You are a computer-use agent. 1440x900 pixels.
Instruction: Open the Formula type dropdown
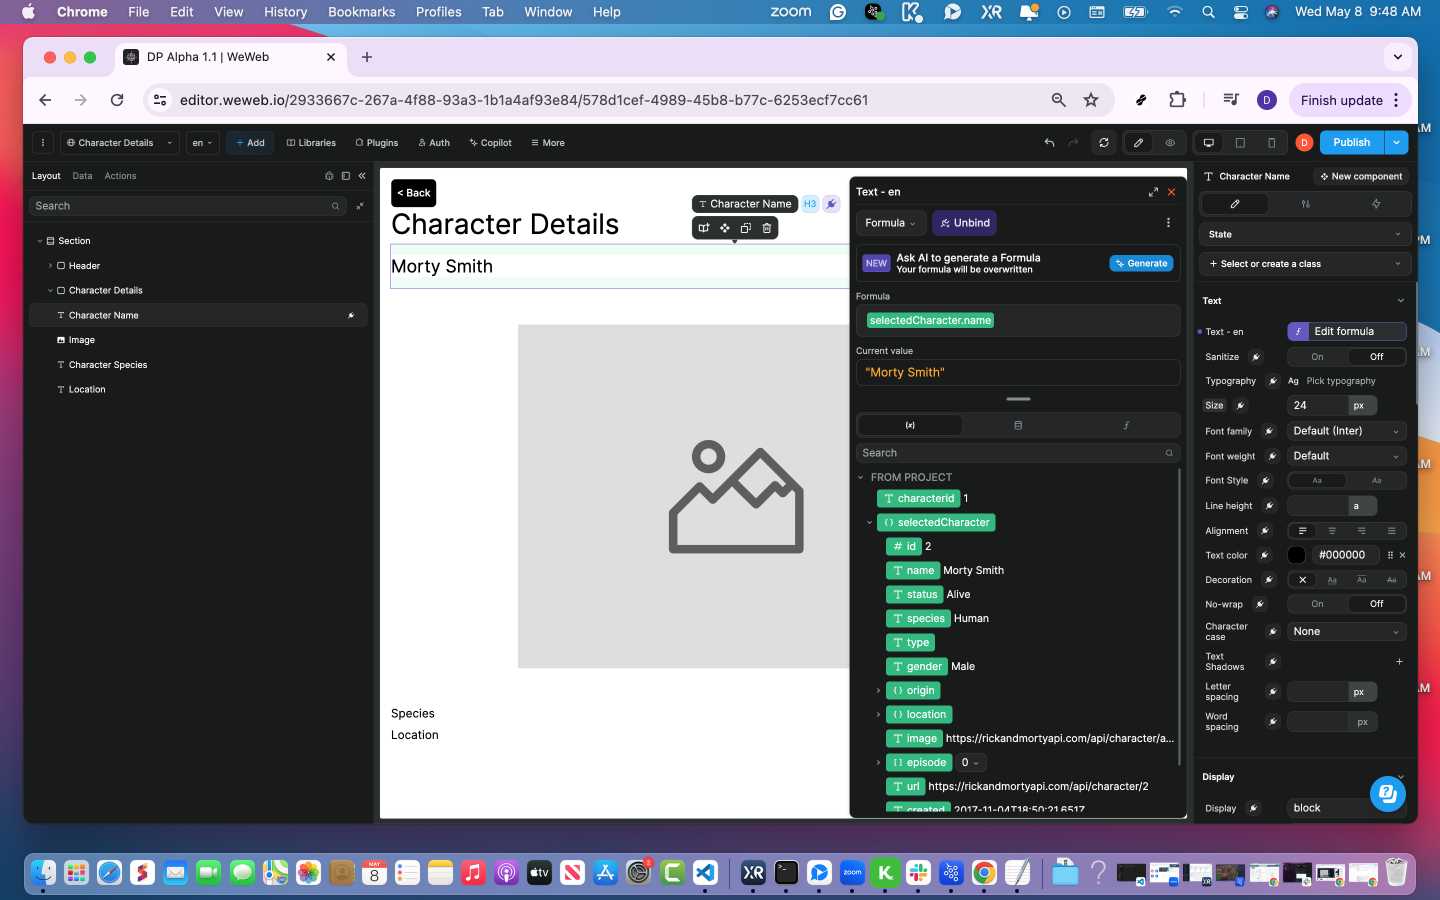tap(890, 223)
